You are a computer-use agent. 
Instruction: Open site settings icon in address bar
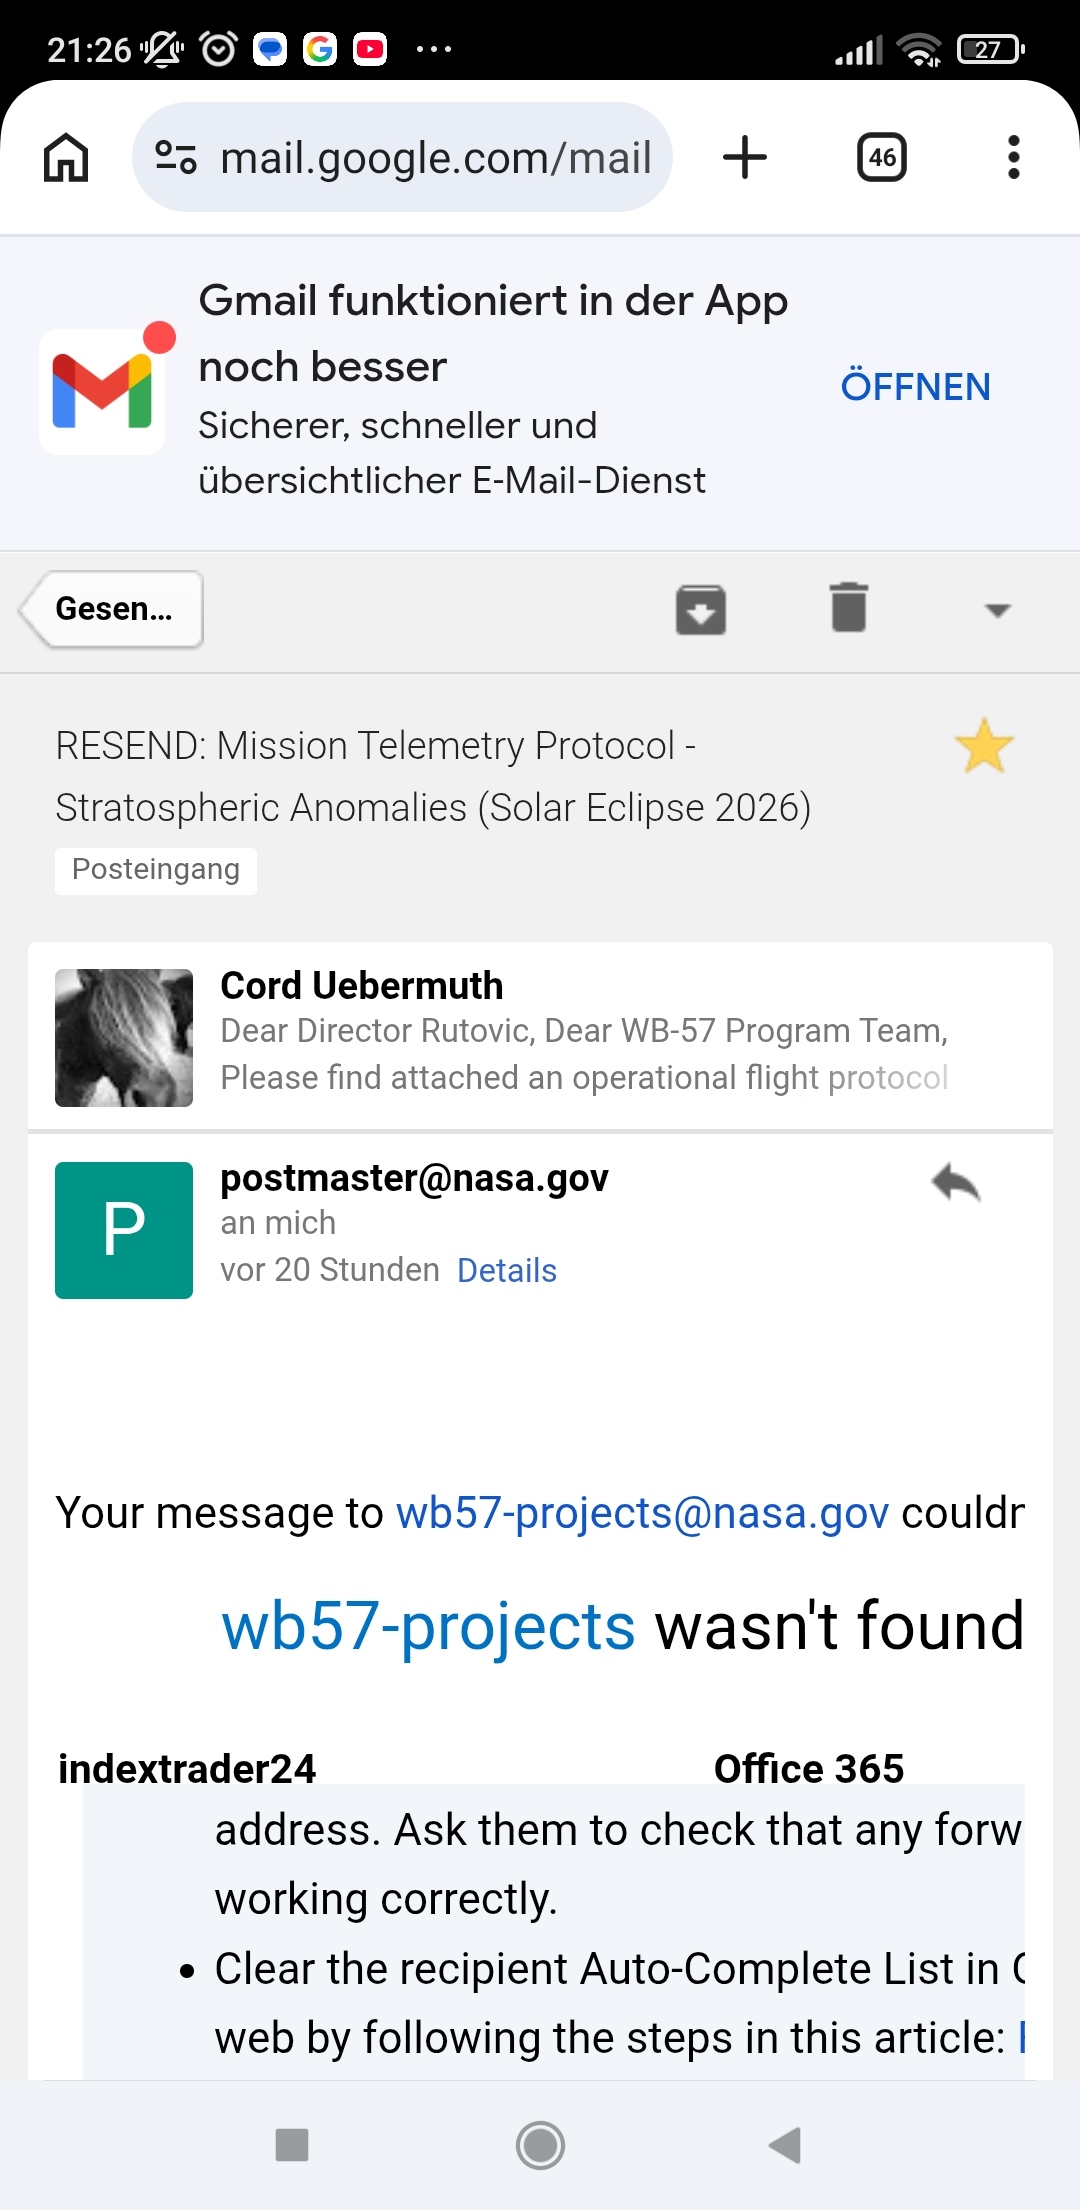point(176,157)
